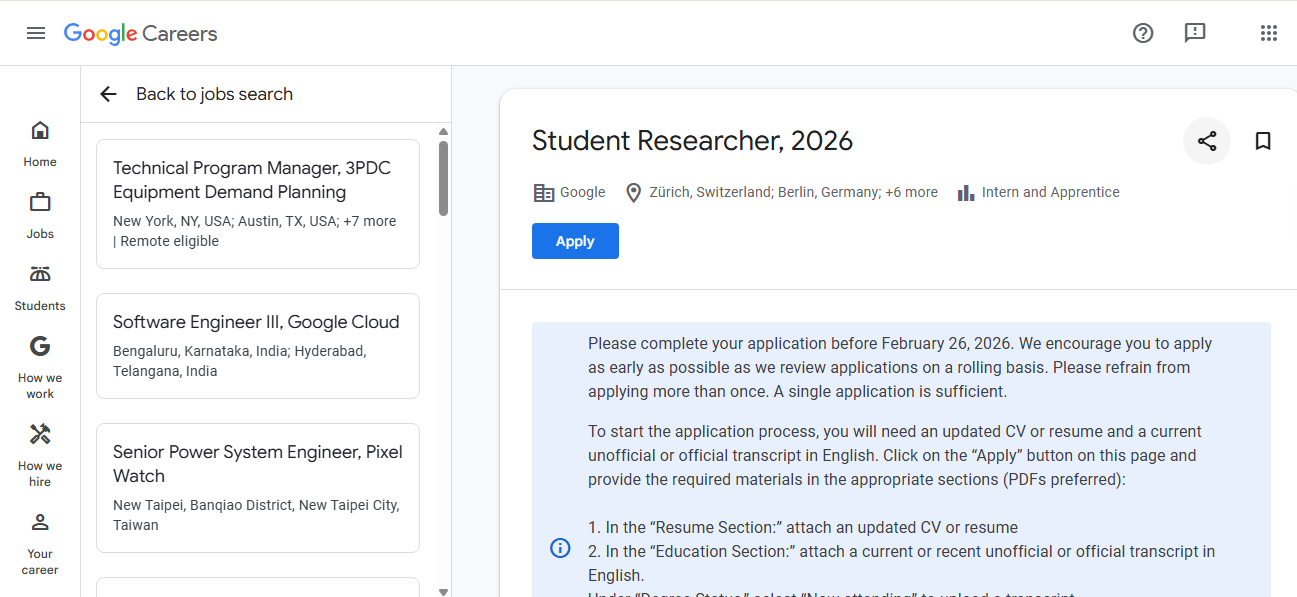Image resolution: width=1297 pixels, height=597 pixels.
Task: Click the Google Careers logo
Action: click(140, 33)
